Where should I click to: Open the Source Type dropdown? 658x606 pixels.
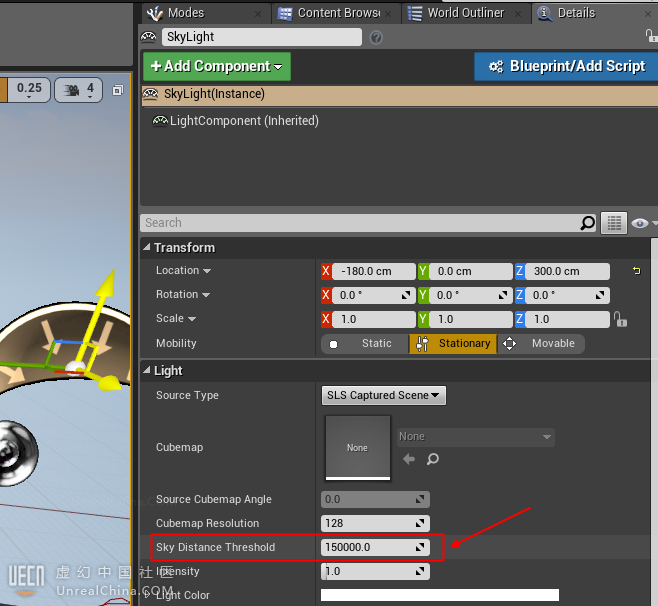click(384, 395)
